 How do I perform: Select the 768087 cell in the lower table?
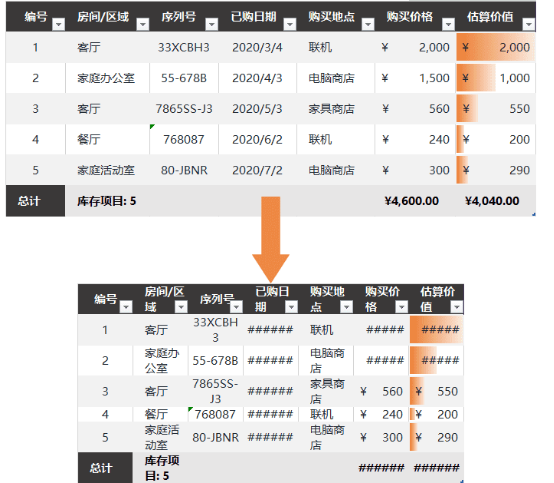pos(216,414)
